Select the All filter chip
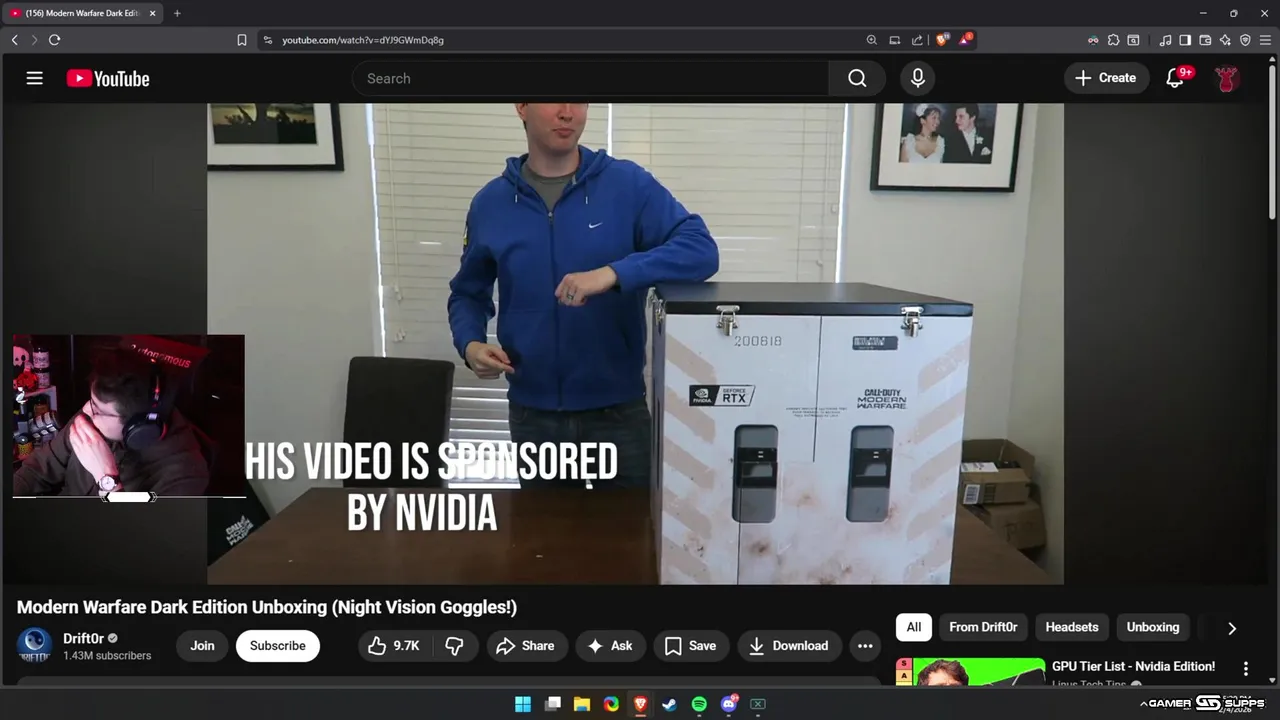 click(x=914, y=627)
